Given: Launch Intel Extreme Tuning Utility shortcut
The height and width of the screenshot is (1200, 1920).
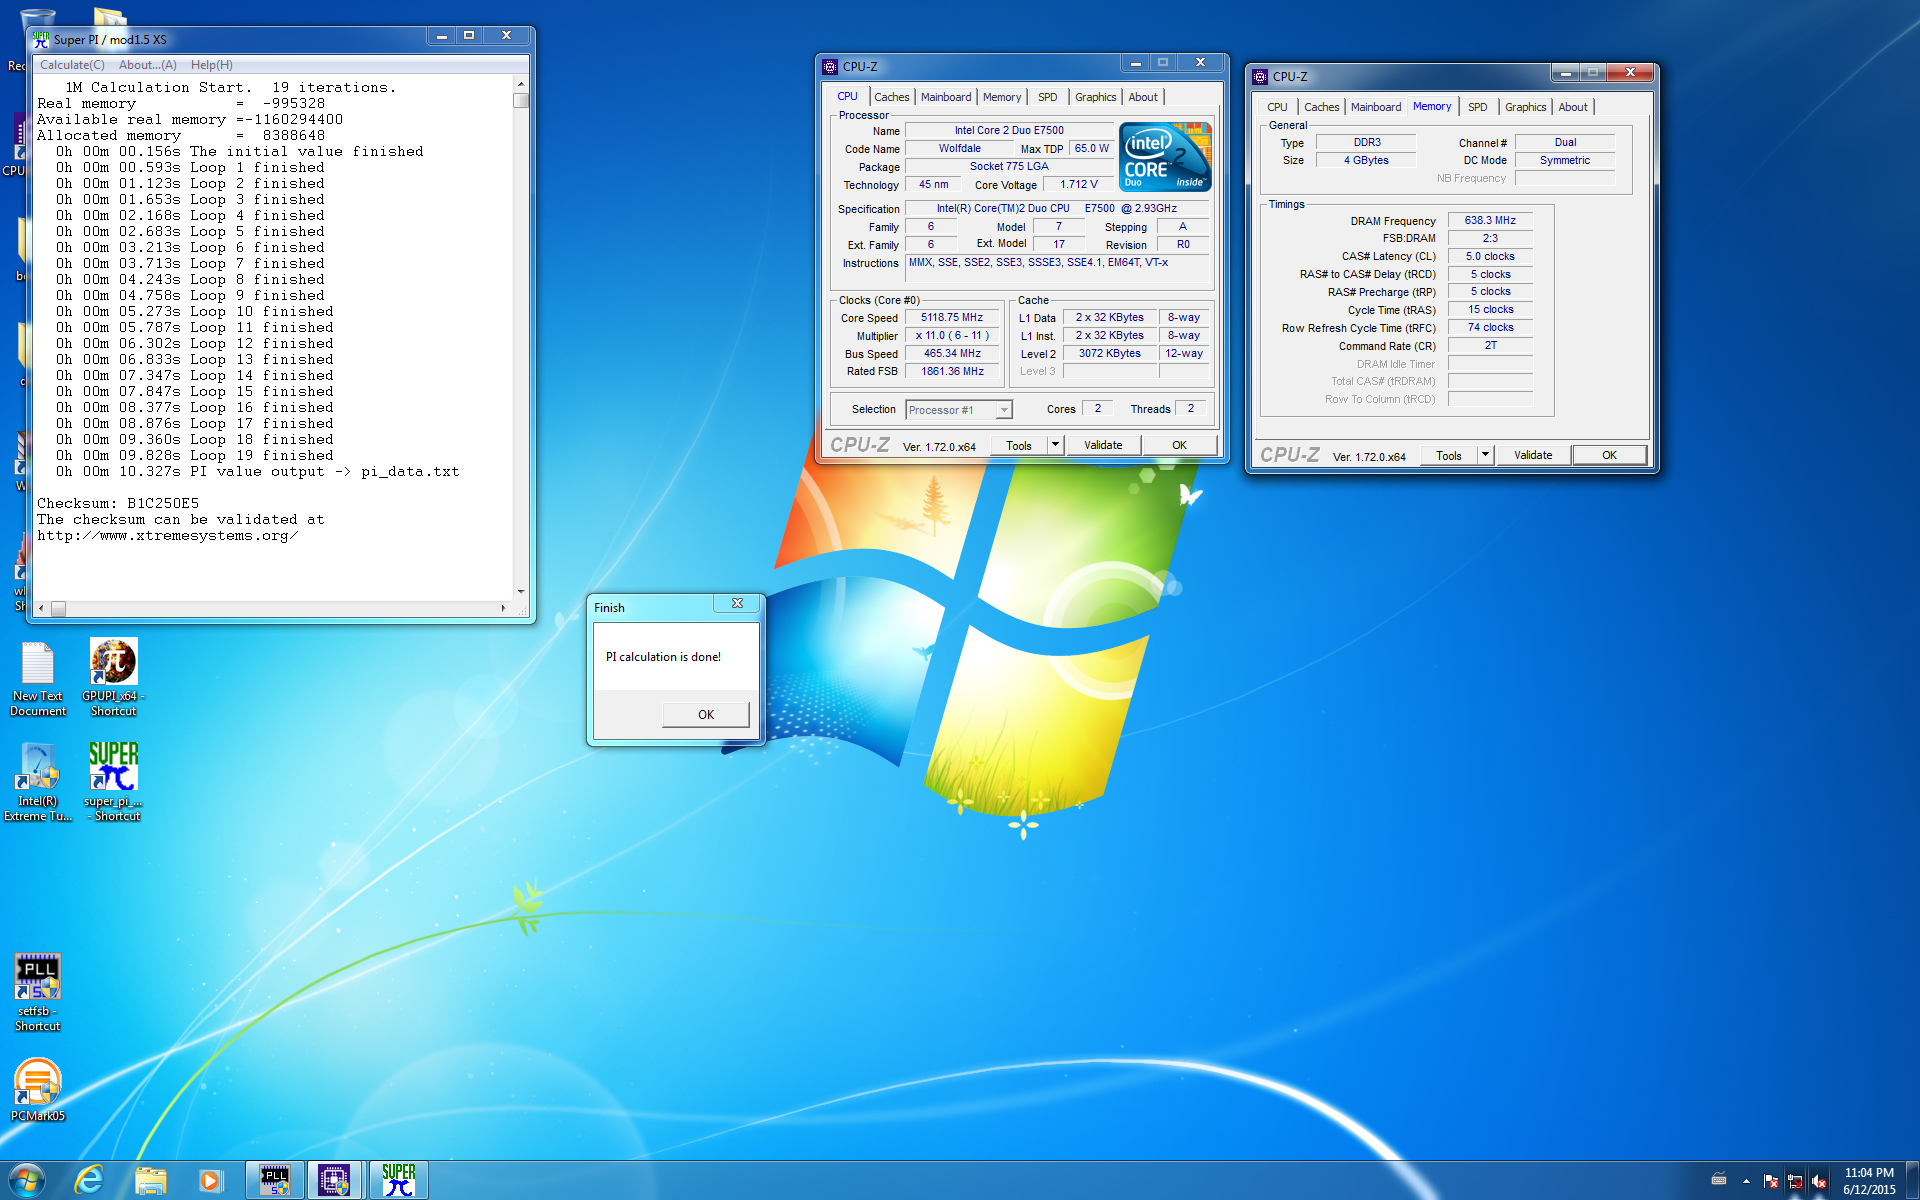Looking at the screenshot, I should coord(38,782).
